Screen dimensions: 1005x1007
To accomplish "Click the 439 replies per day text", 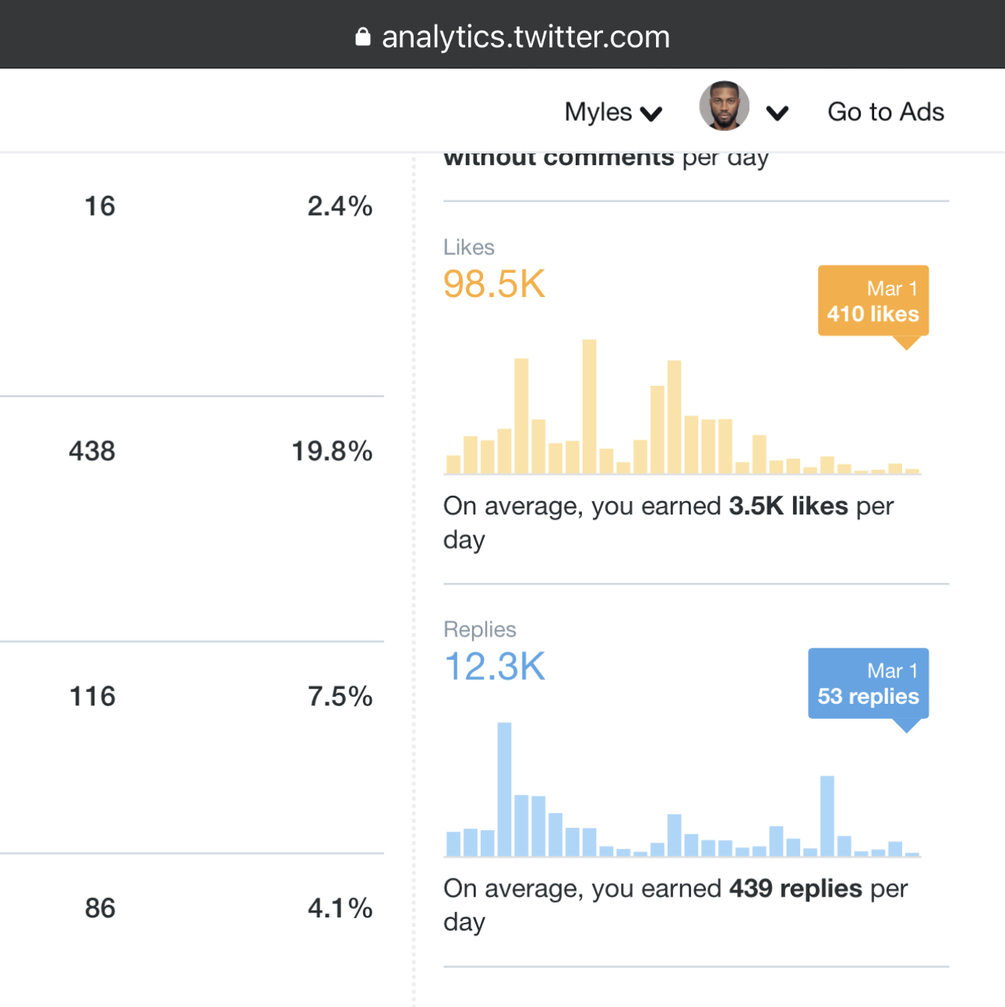I will [x=795, y=888].
